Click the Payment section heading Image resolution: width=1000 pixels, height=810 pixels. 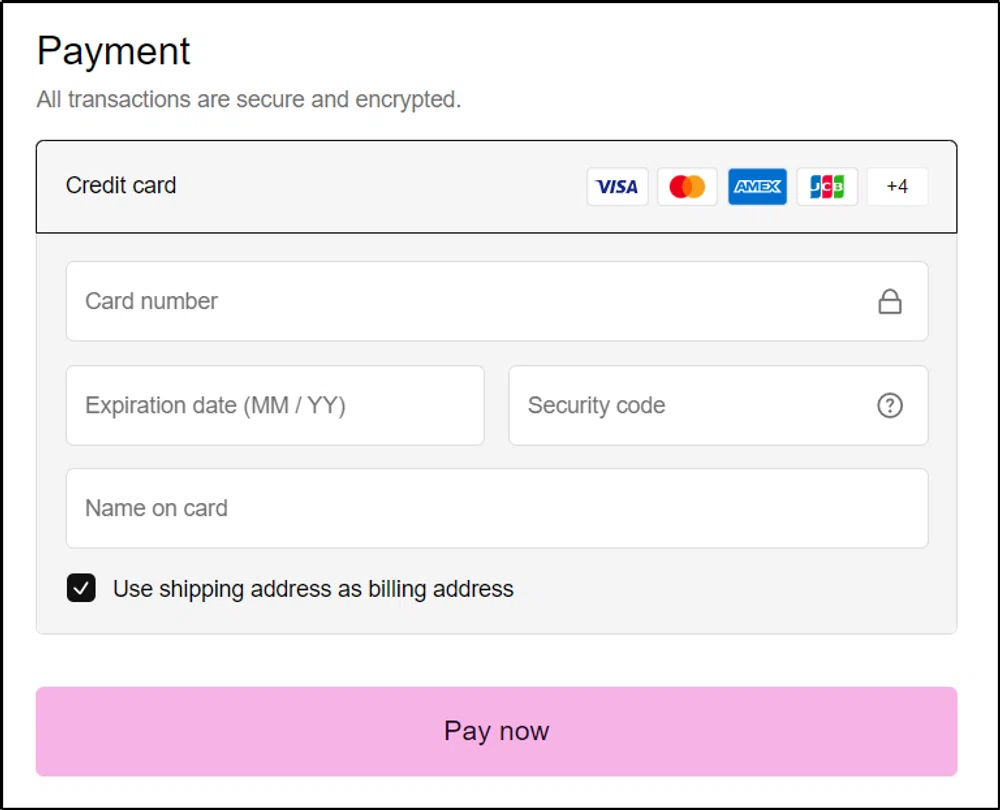tap(113, 51)
